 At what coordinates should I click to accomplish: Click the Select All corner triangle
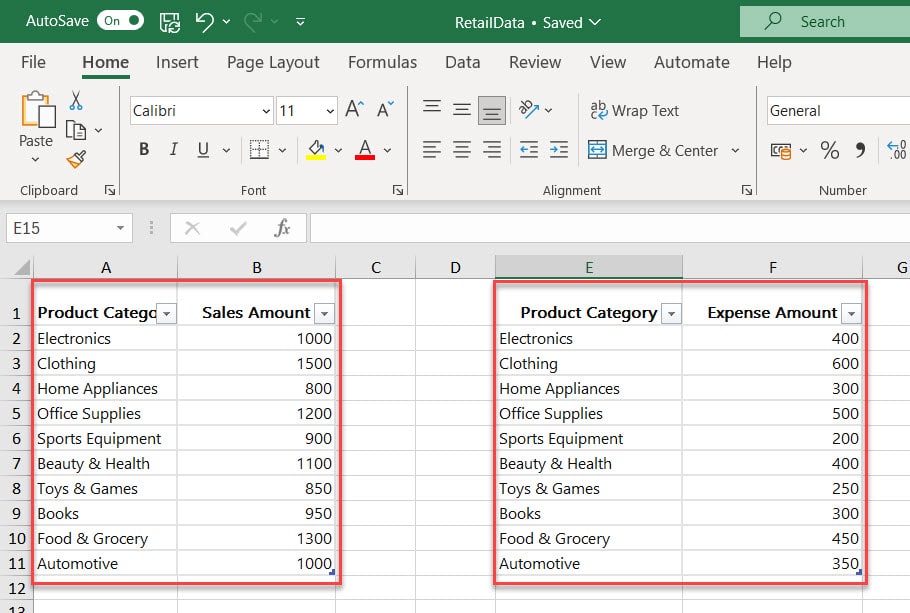(x=22, y=268)
